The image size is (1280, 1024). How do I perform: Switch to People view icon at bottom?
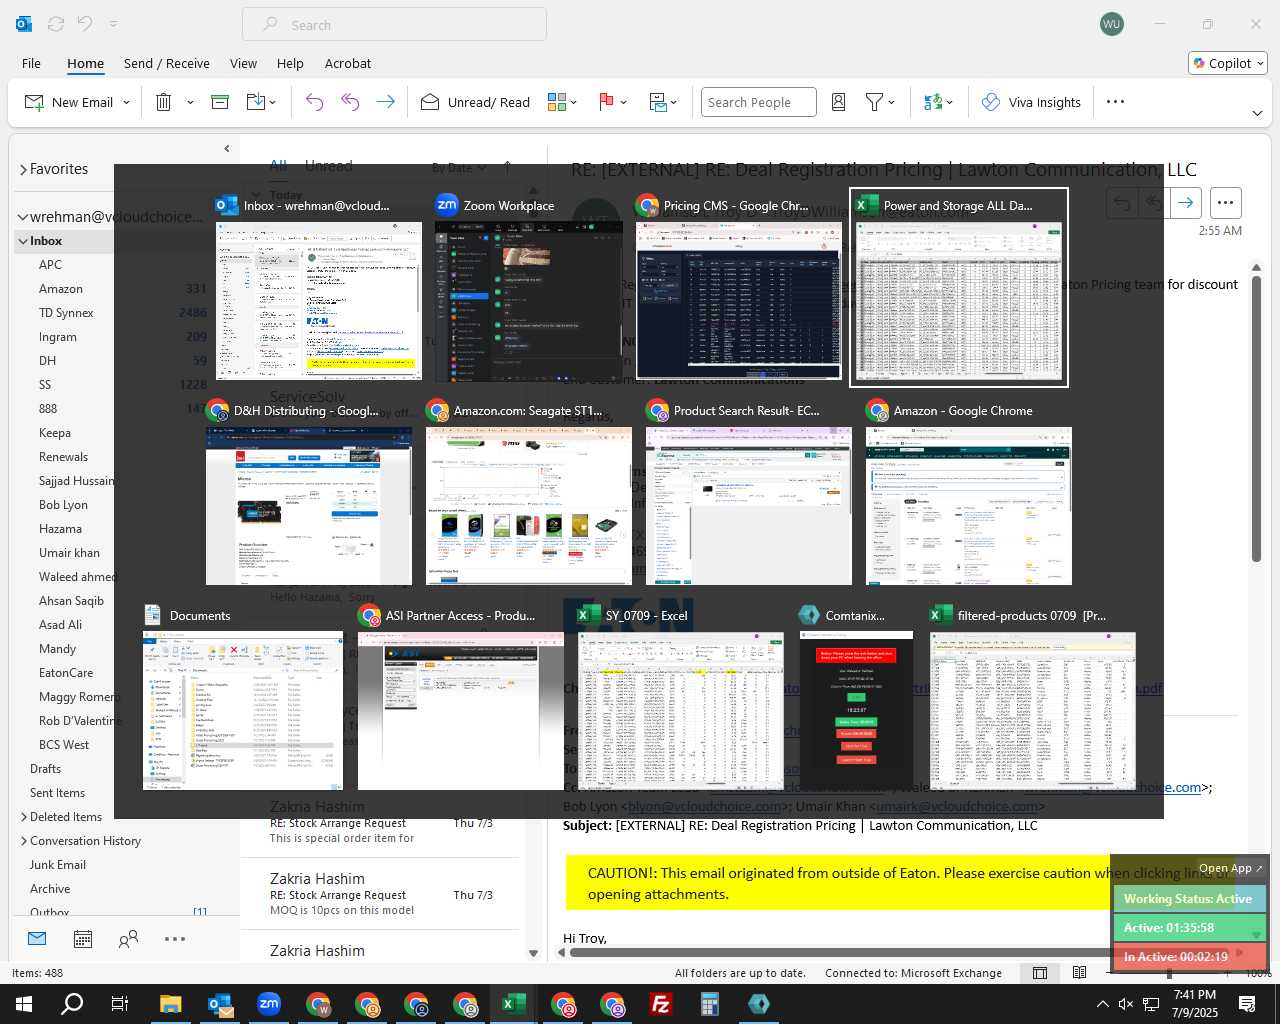128,939
